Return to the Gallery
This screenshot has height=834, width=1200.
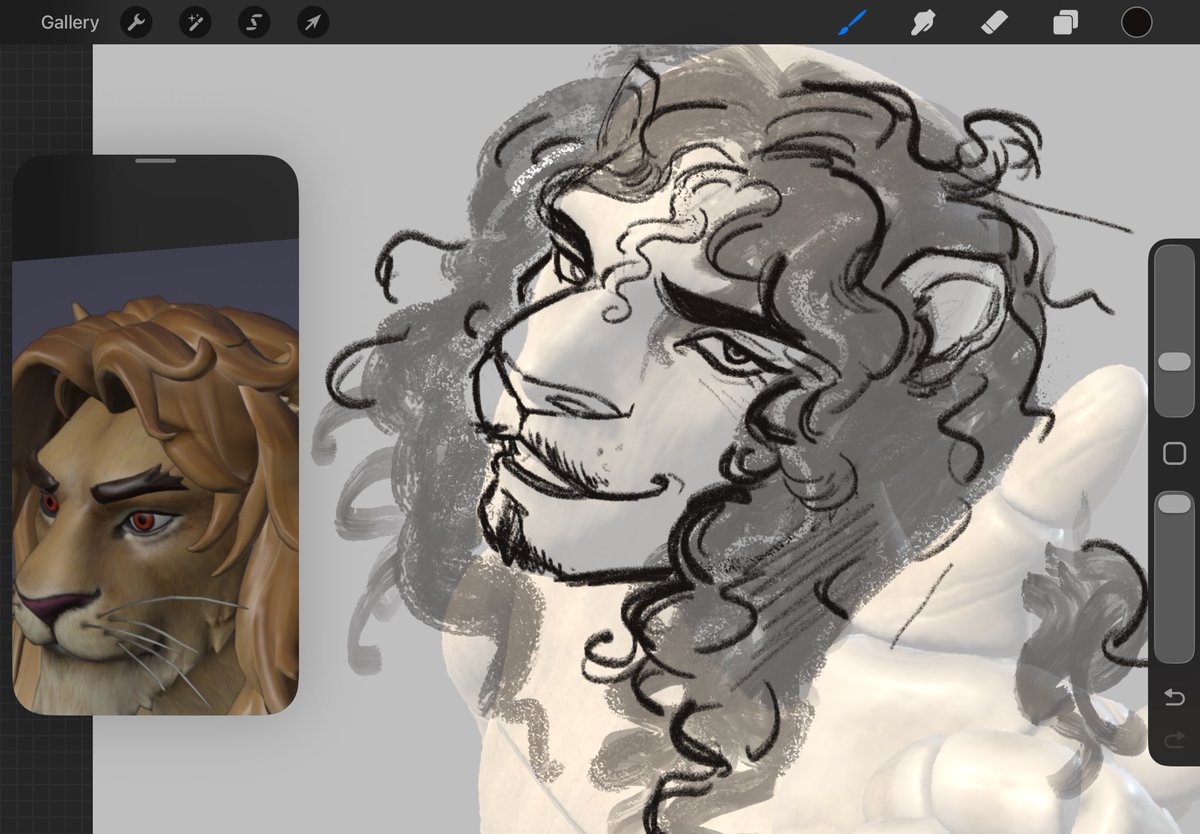pyautogui.click(x=69, y=21)
